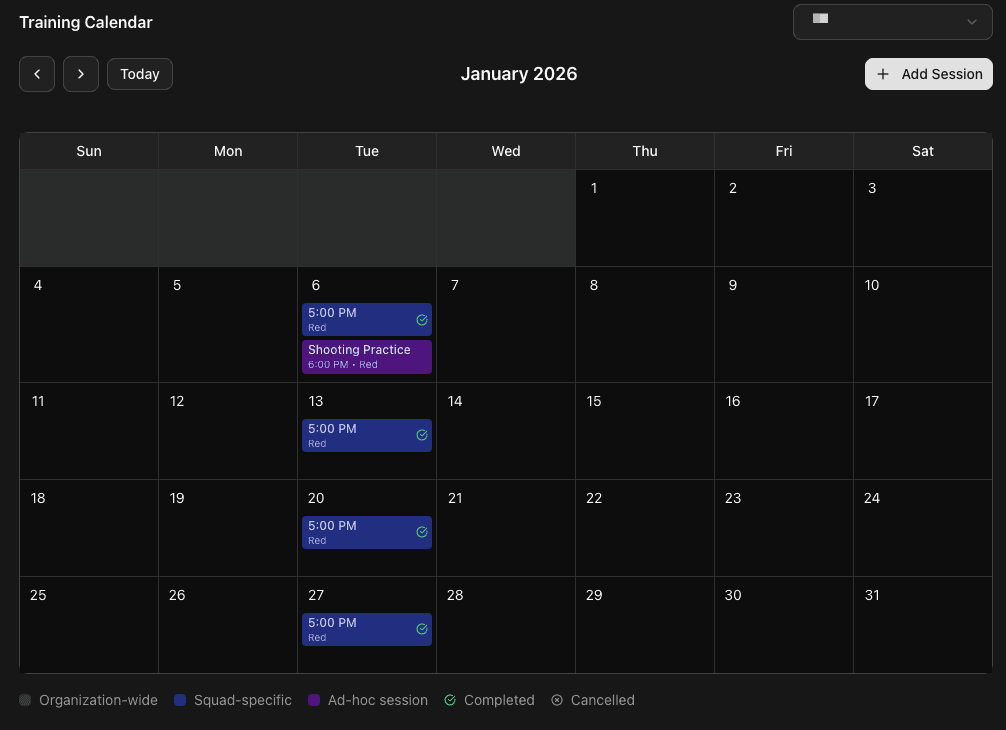Open the selector dropdown at the top right

click(891, 21)
